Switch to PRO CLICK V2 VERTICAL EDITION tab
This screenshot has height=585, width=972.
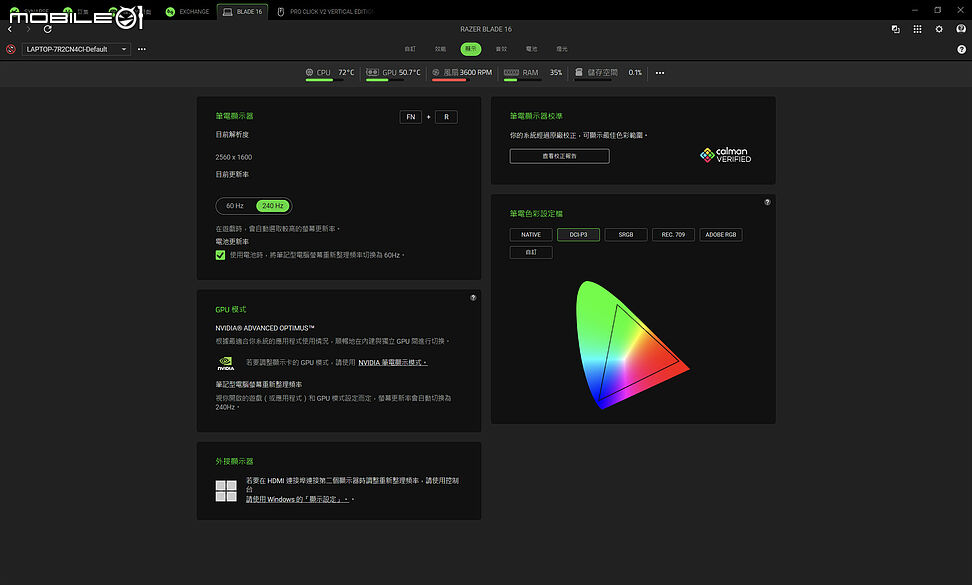(x=325, y=12)
